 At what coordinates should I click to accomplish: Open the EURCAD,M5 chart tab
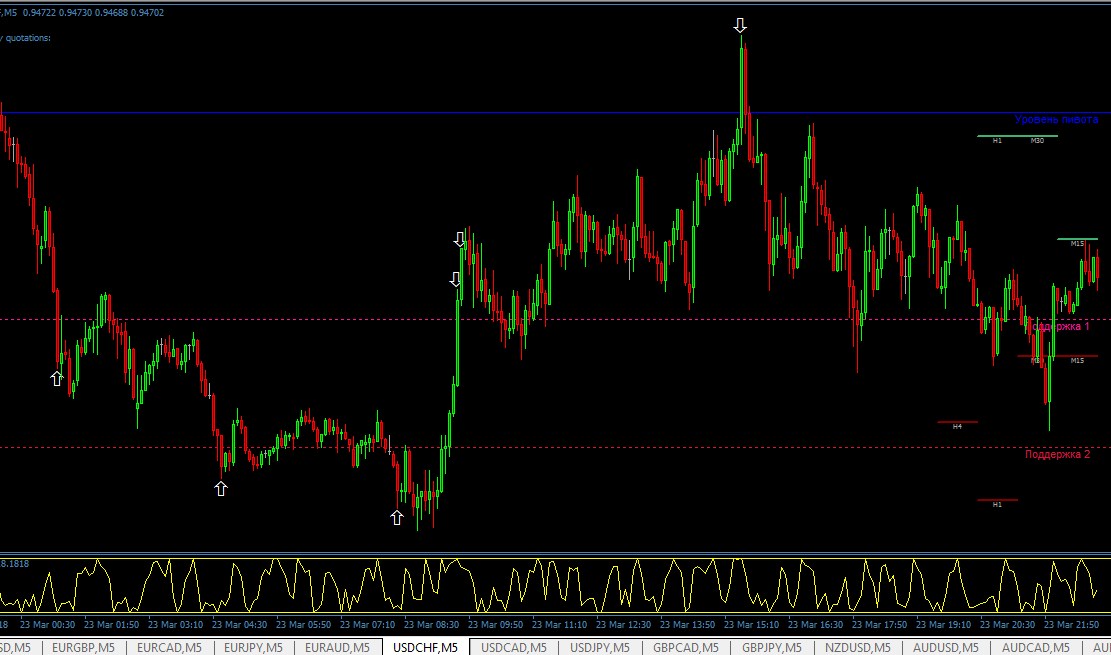pyautogui.click(x=169, y=647)
